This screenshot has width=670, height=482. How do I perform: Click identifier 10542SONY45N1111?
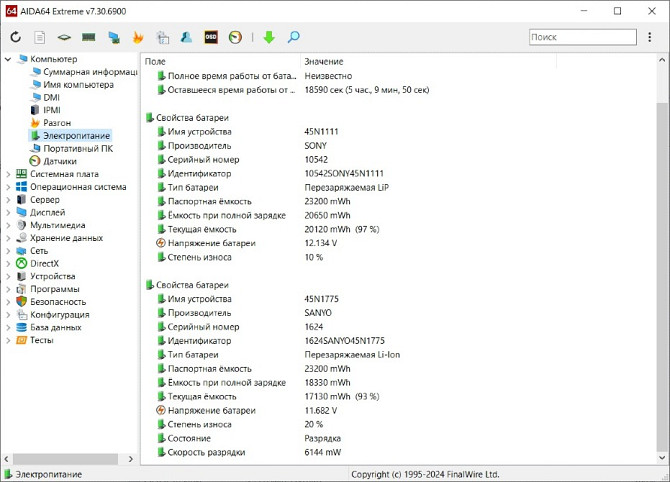click(x=344, y=173)
